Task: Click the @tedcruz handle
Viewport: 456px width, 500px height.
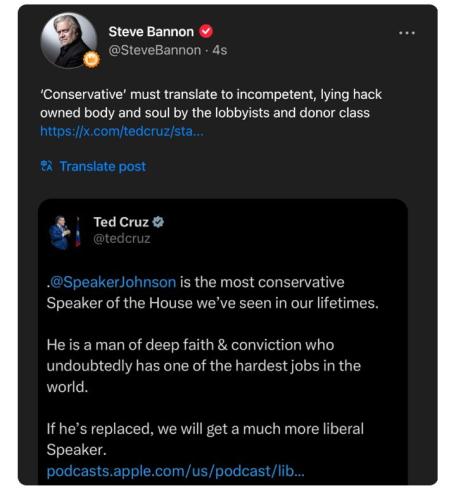Action: [x=122, y=239]
